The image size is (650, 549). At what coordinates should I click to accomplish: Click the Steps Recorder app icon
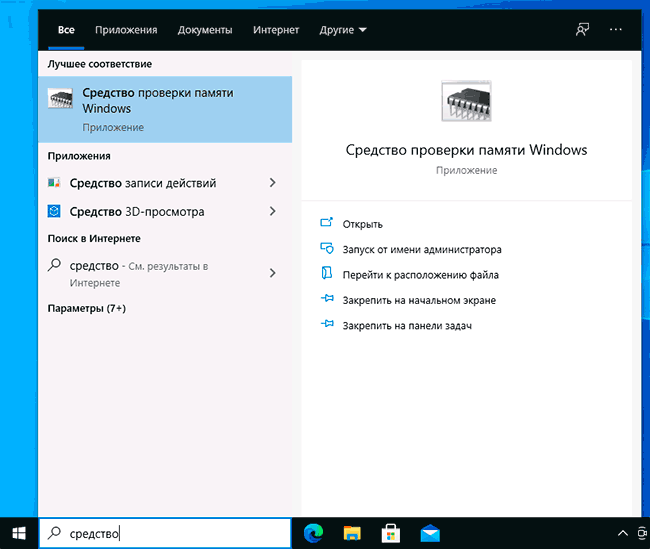point(54,182)
